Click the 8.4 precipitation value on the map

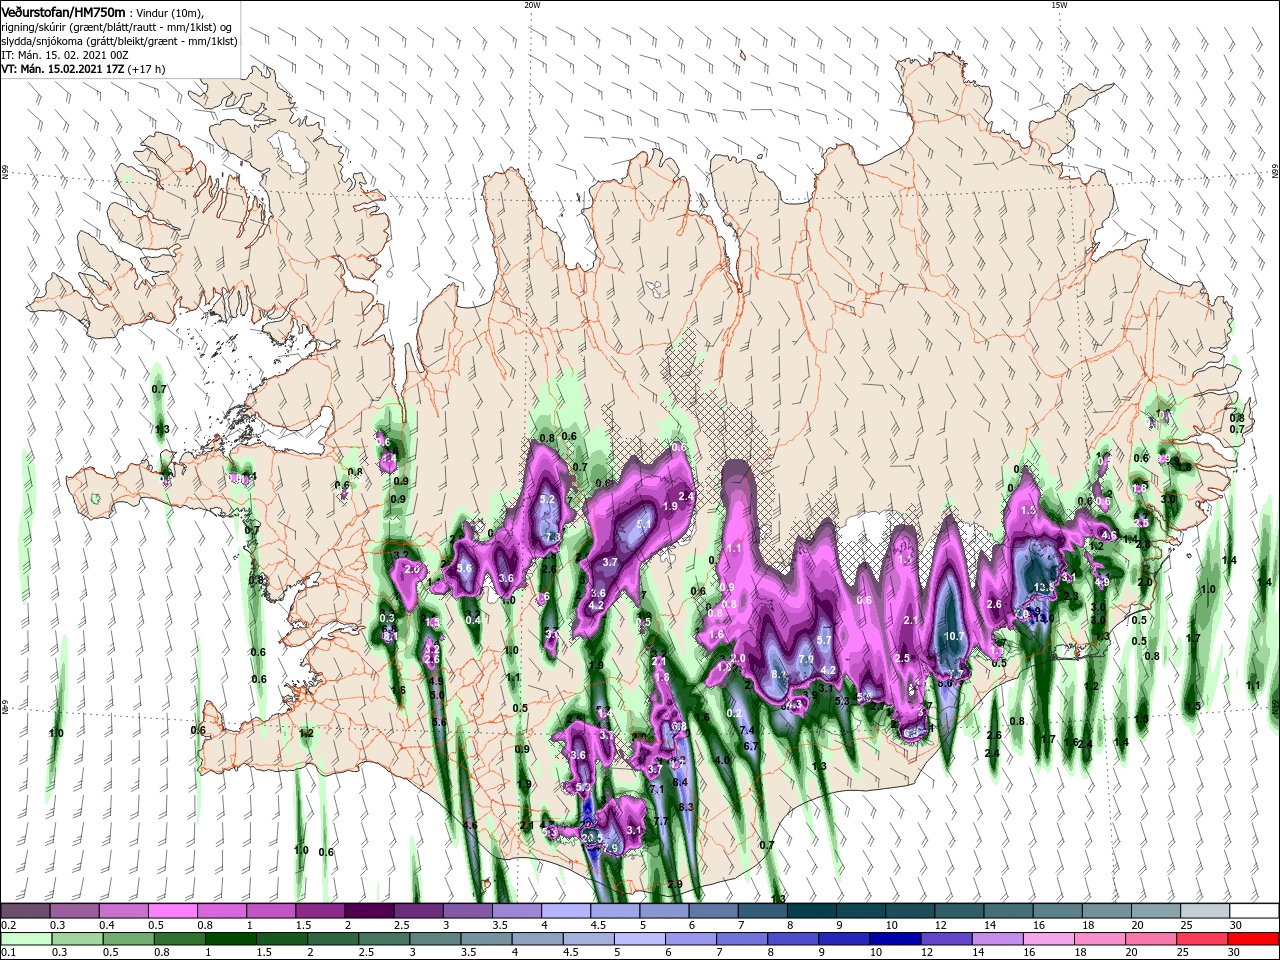tap(680, 782)
